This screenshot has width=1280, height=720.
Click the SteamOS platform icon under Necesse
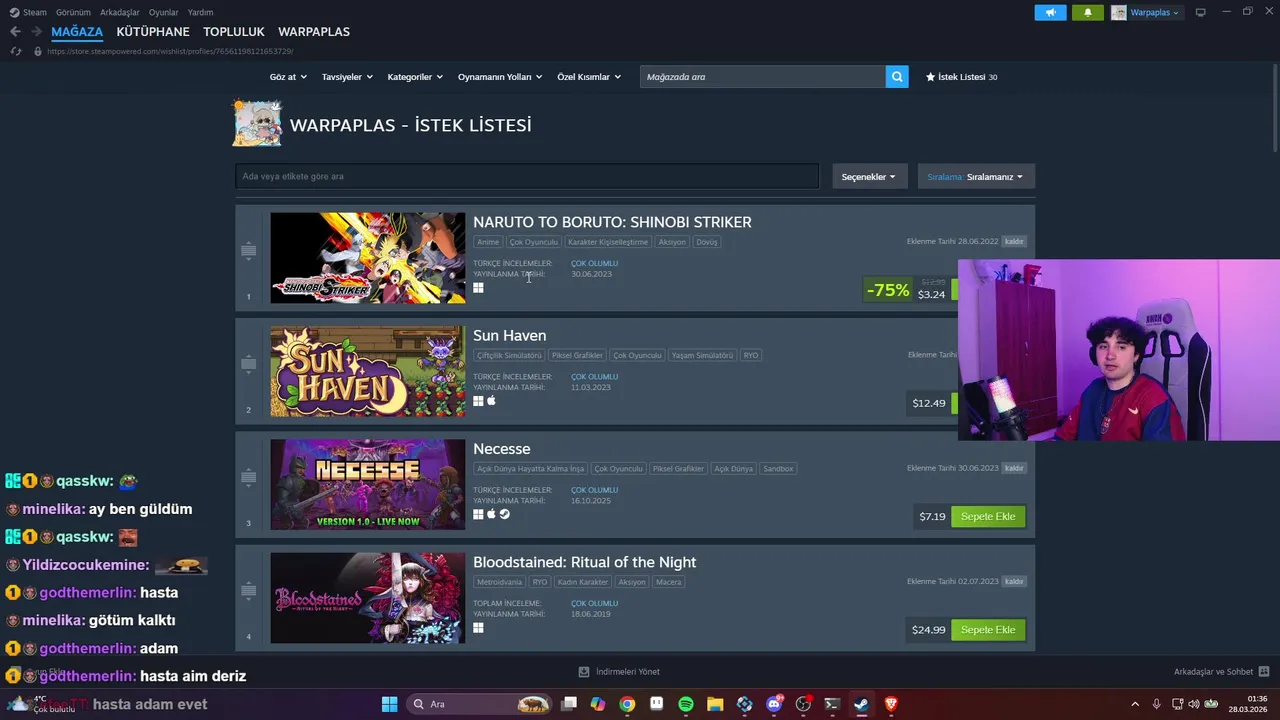tap(504, 514)
